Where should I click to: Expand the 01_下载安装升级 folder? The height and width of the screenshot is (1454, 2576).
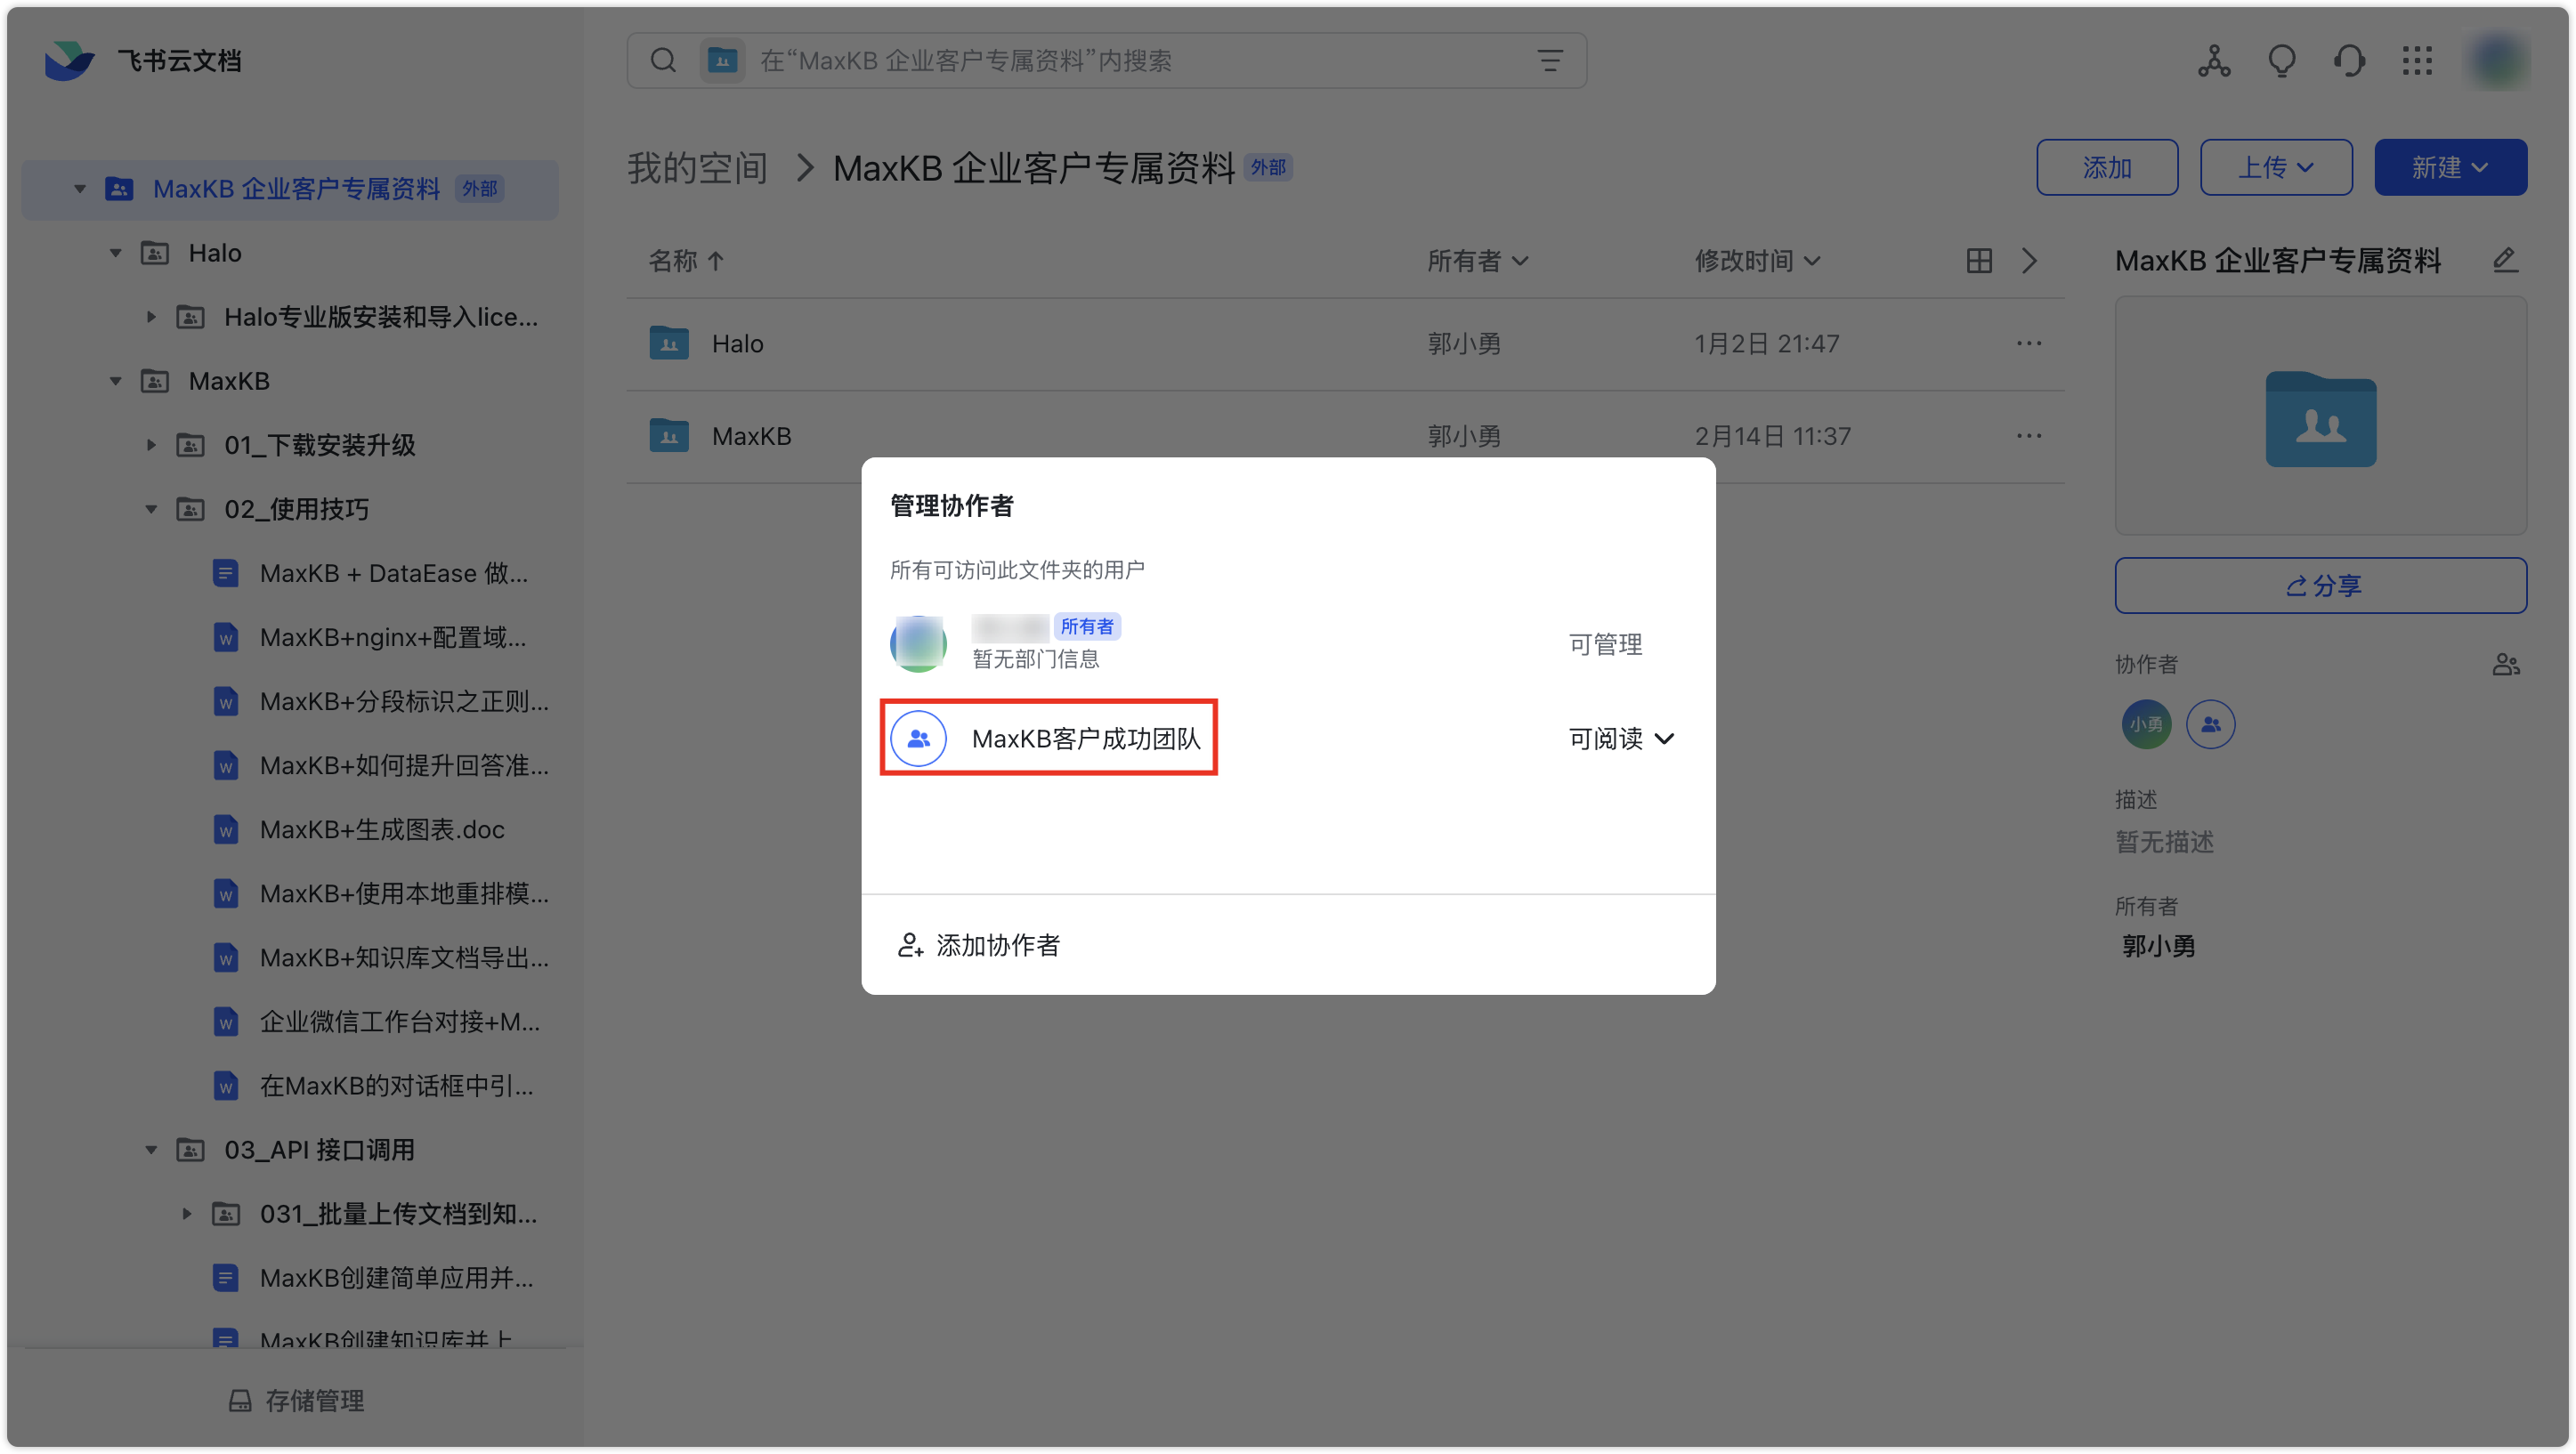point(151,445)
